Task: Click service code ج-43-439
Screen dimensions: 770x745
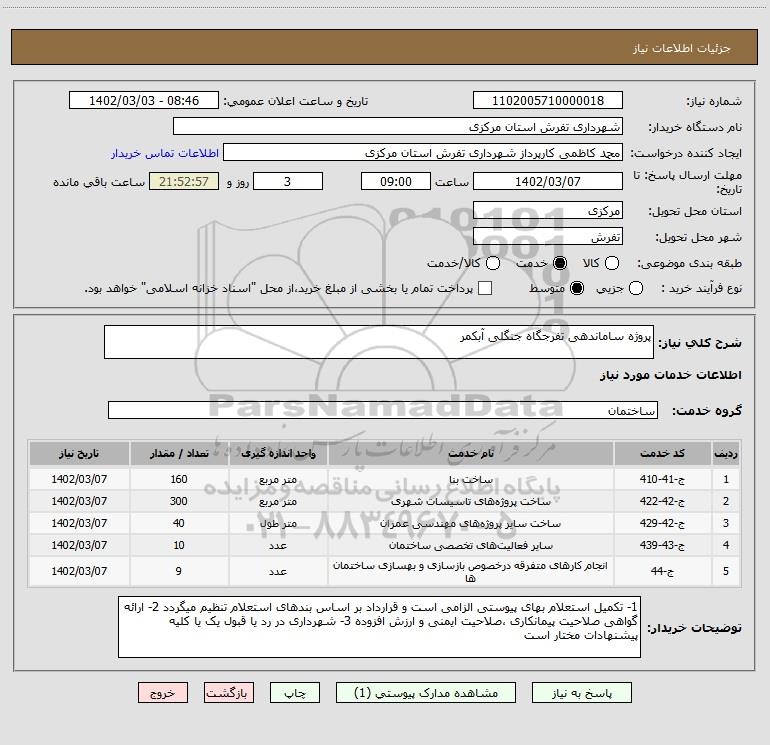Action: (x=662, y=545)
